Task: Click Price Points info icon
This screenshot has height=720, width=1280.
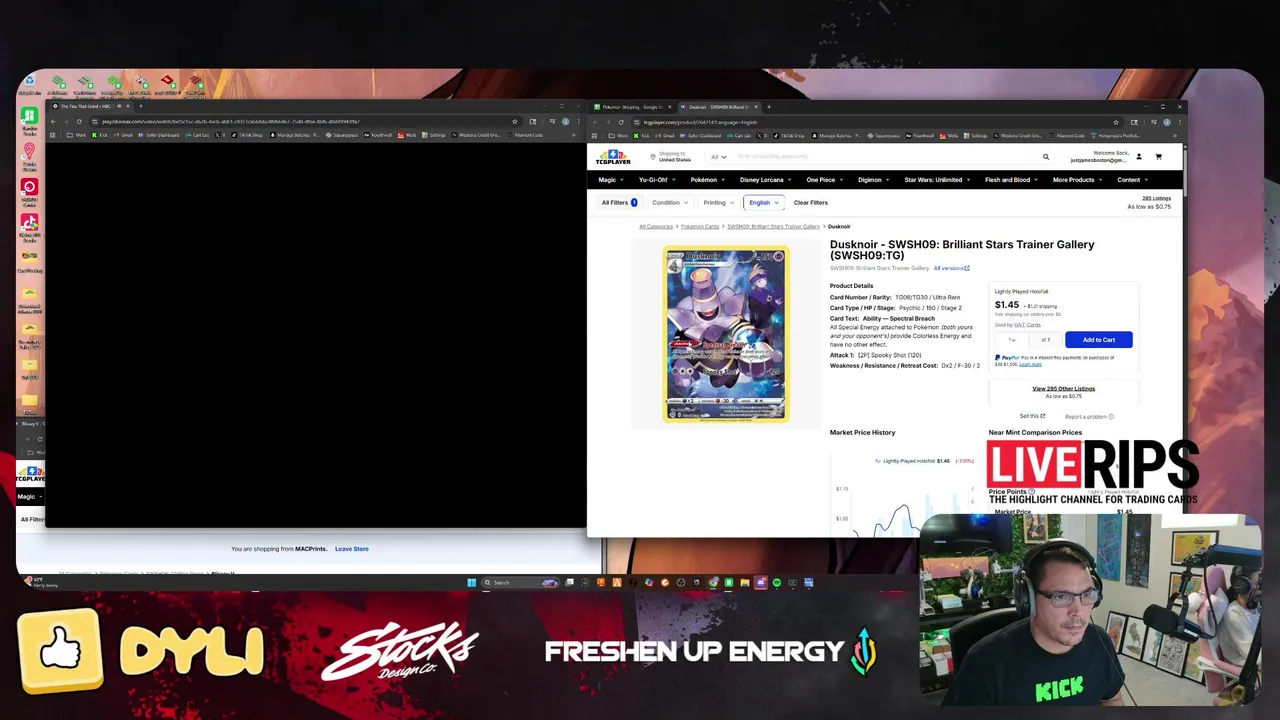Action: [x=1032, y=492]
